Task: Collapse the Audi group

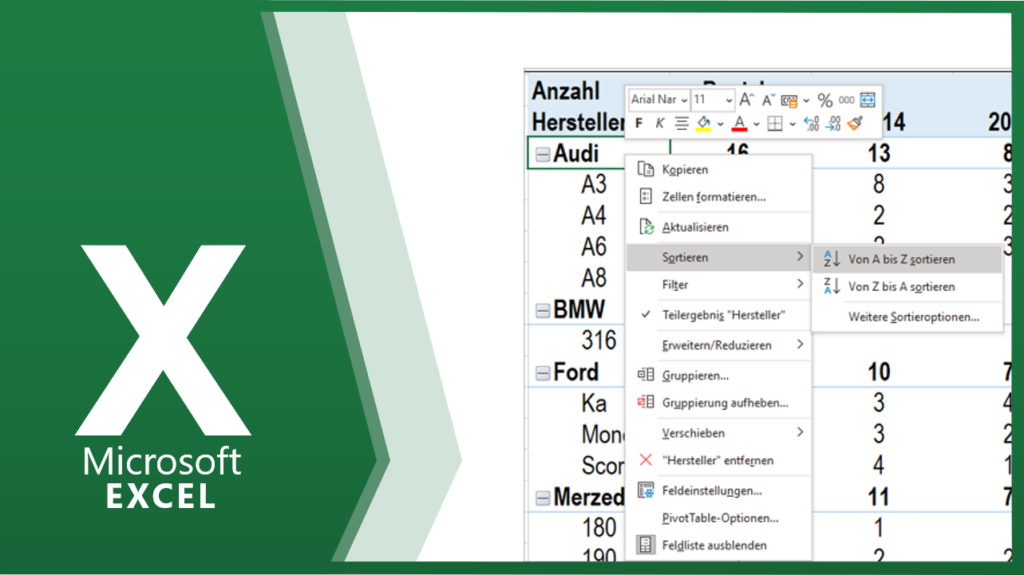Action: coord(543,155)
